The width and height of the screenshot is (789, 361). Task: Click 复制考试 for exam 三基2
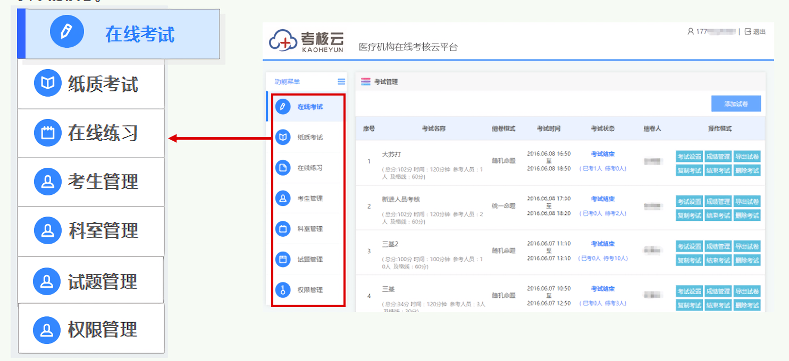[x=689, y=260]
